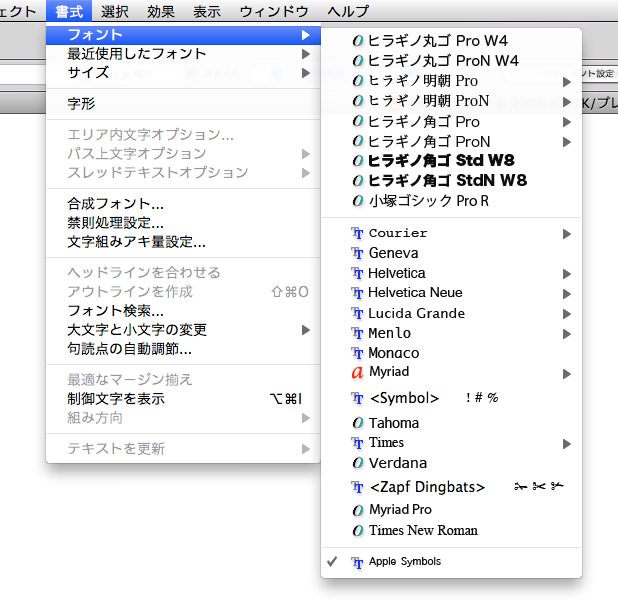Choose 句読点の自動調節... entry
The image size is (618, 615).
[x=183, y=349]
